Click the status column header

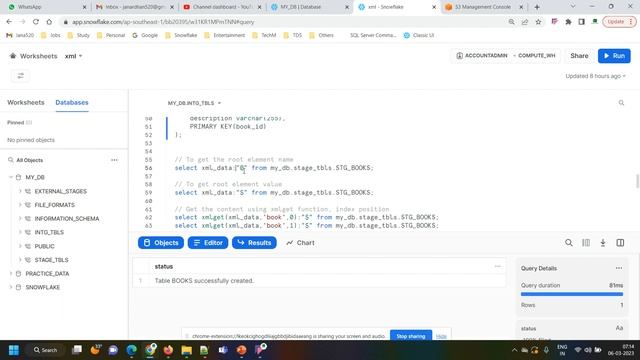coord(164,267)
